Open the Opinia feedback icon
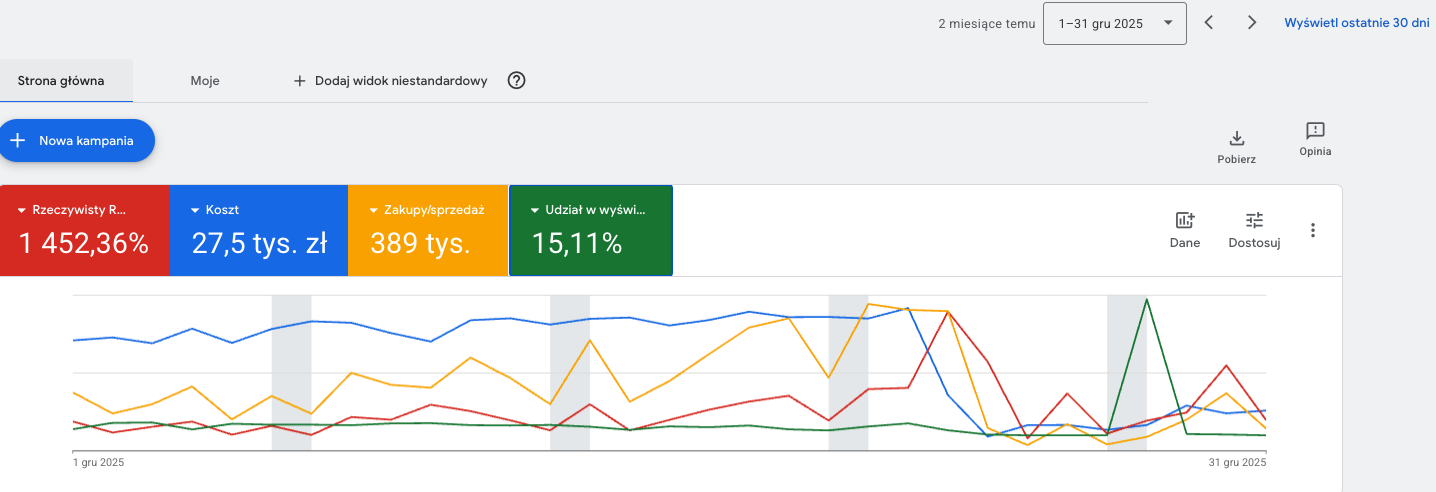Screen dimensions: 1436x492 [x=1315, y=131]
